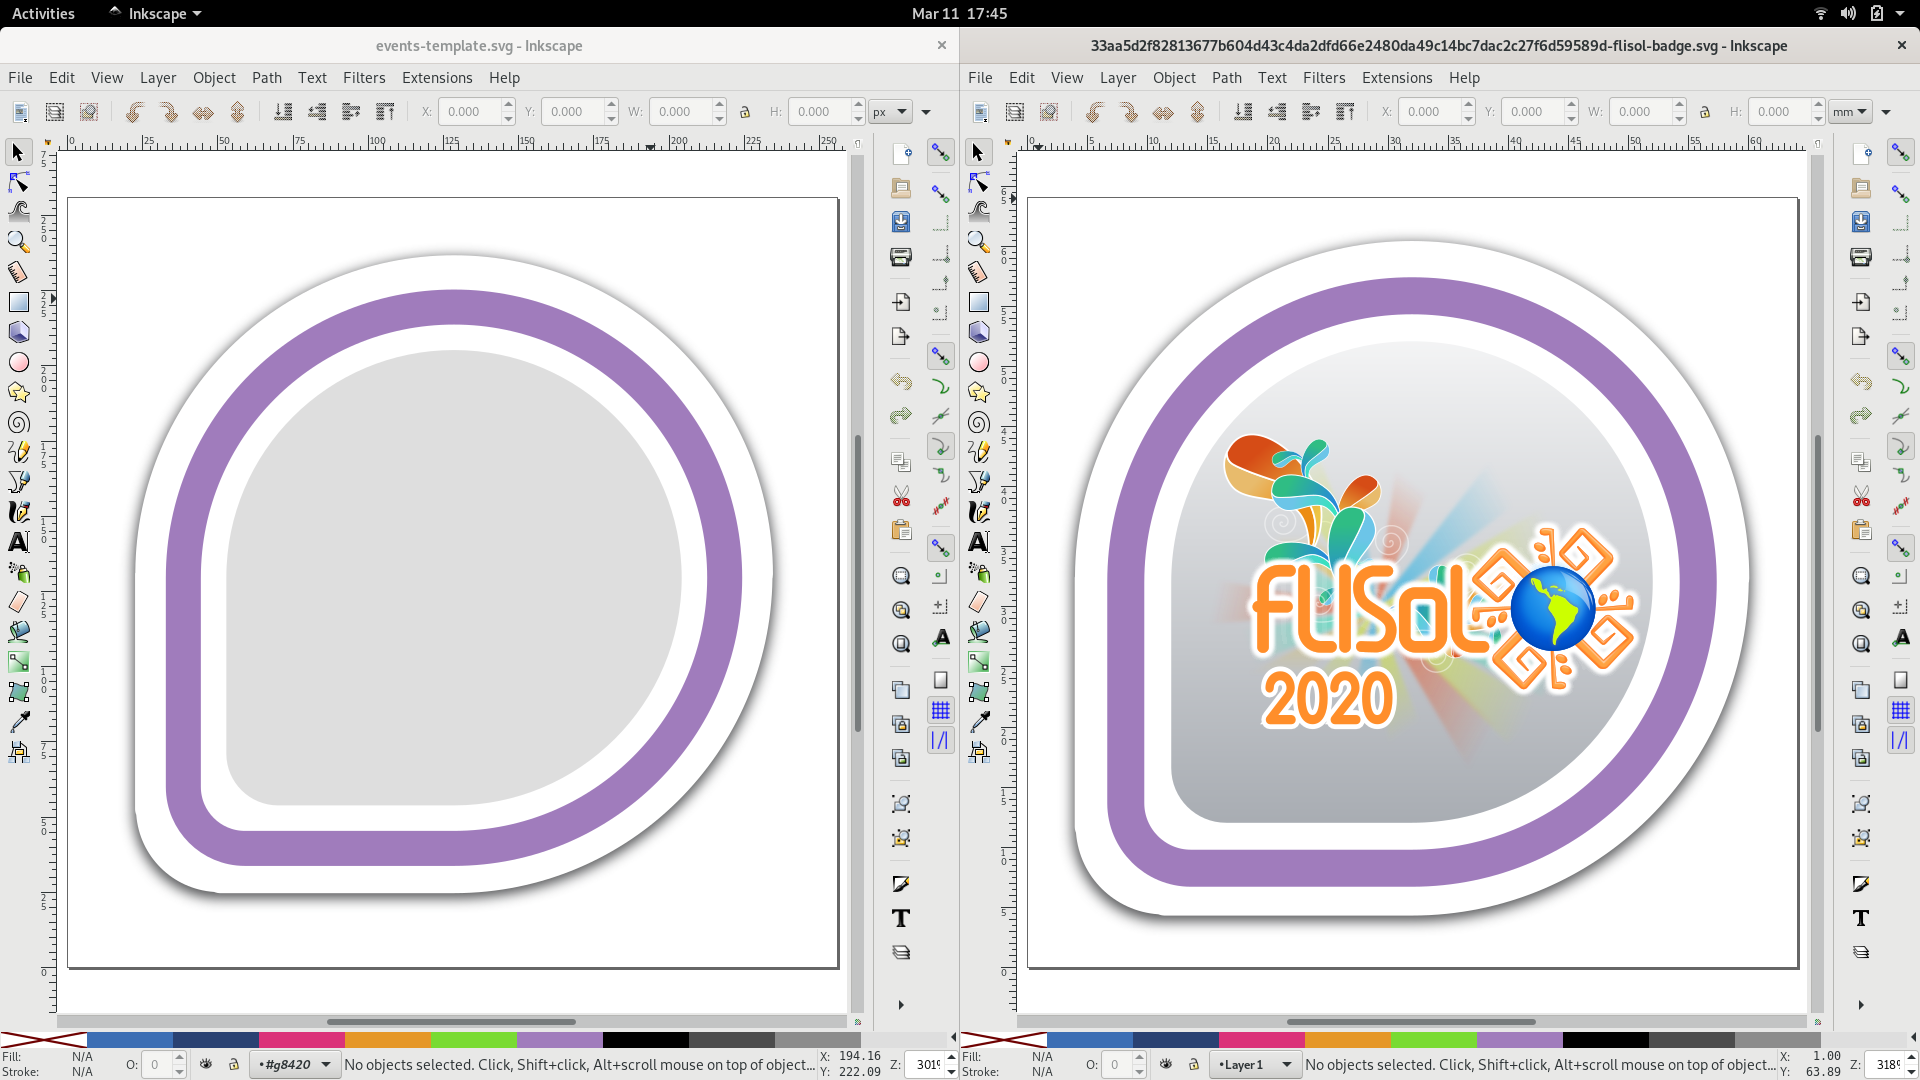This screenshot has width=1920, height=1080.
Task: Click the Cut scissors icon in left window
Action: (901, 497)
